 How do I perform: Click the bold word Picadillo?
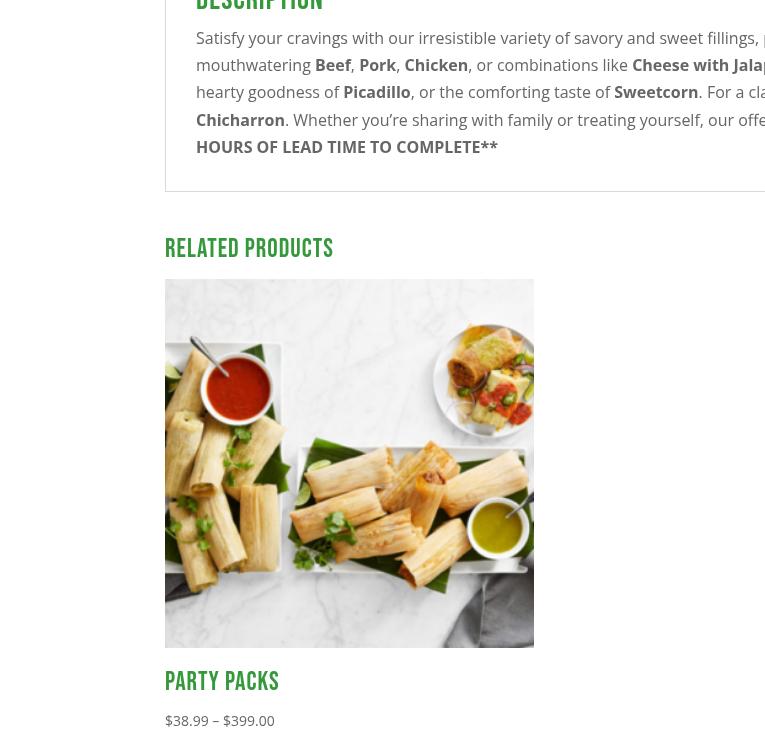[x=377, y=92]
